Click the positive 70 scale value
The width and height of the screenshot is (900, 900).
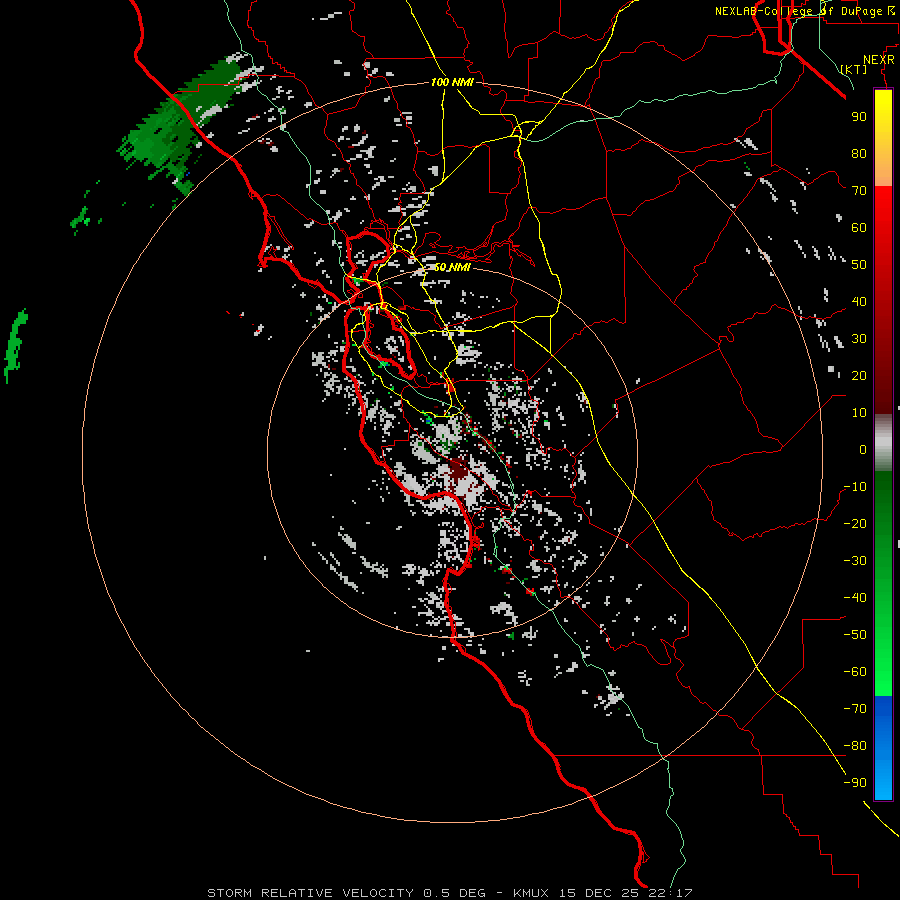[x=859, y=191]
